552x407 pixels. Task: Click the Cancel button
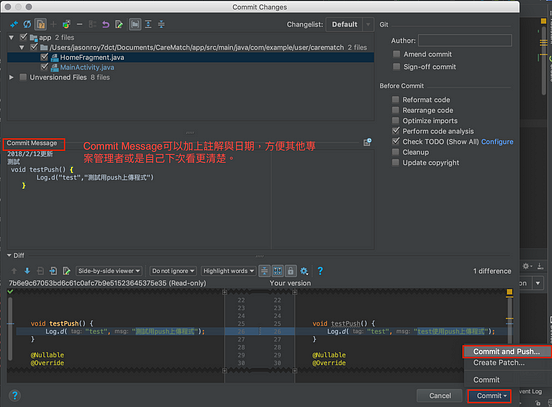tap(440, 396)
